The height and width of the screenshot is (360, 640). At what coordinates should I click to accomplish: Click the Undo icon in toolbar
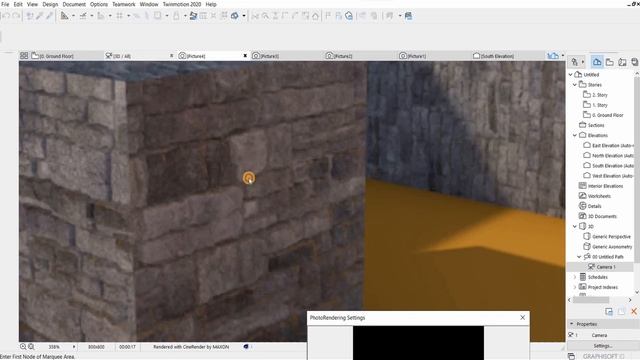tap(6, 16)
